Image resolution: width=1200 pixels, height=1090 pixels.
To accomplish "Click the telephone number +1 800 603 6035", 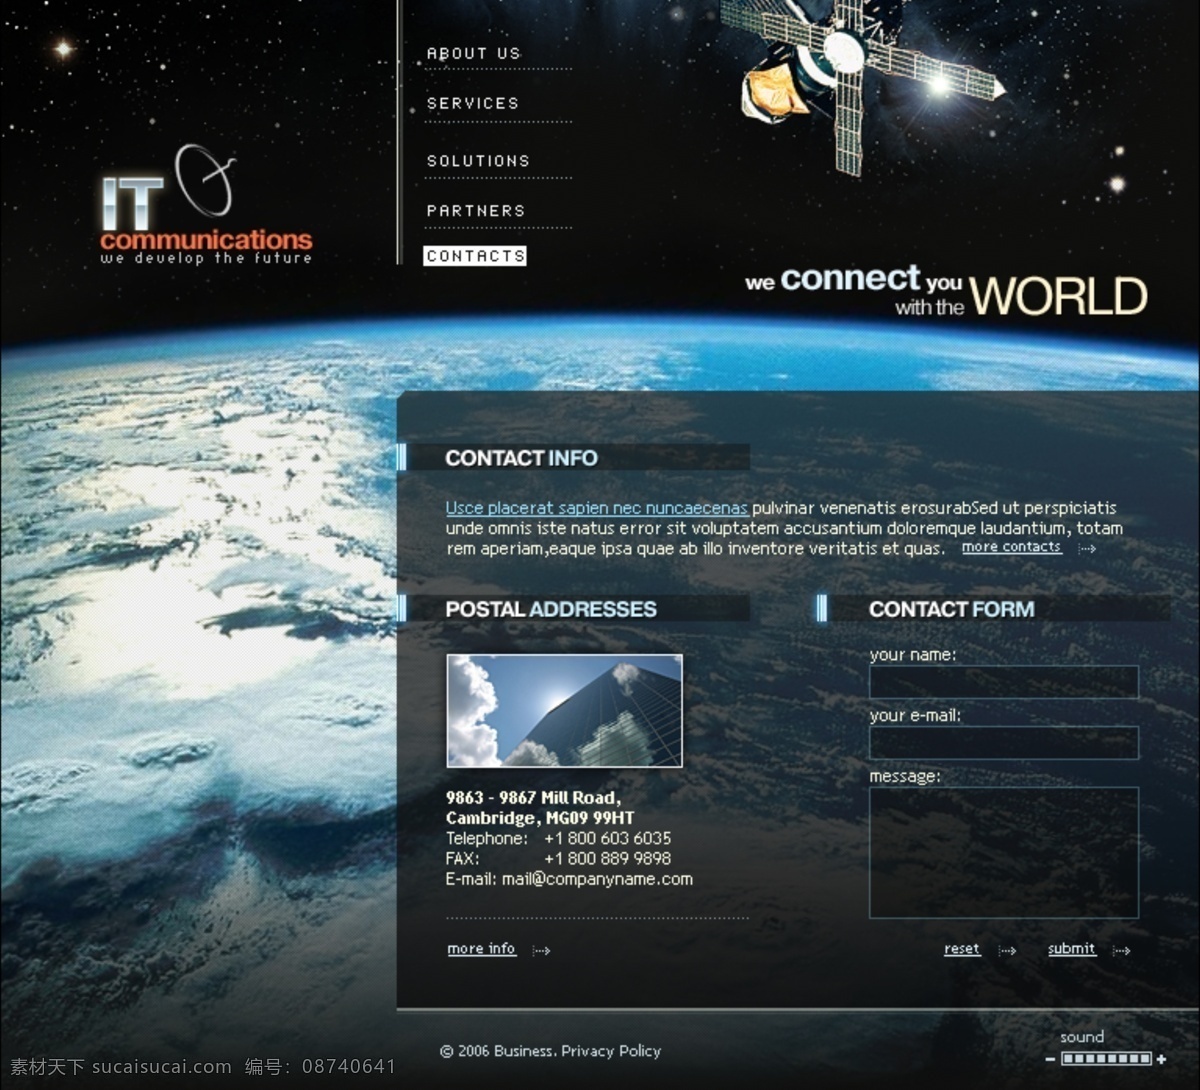I will [607, 838].
